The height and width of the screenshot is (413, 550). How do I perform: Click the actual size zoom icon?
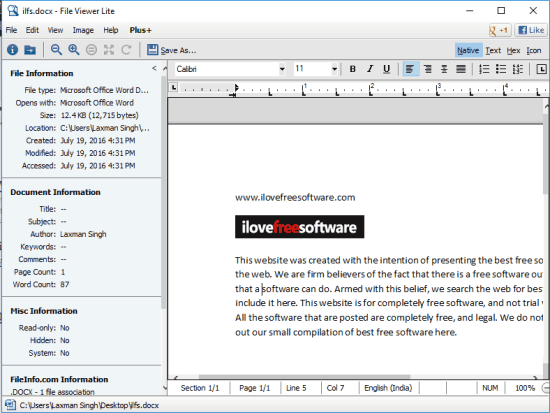(x=91, y=50)
